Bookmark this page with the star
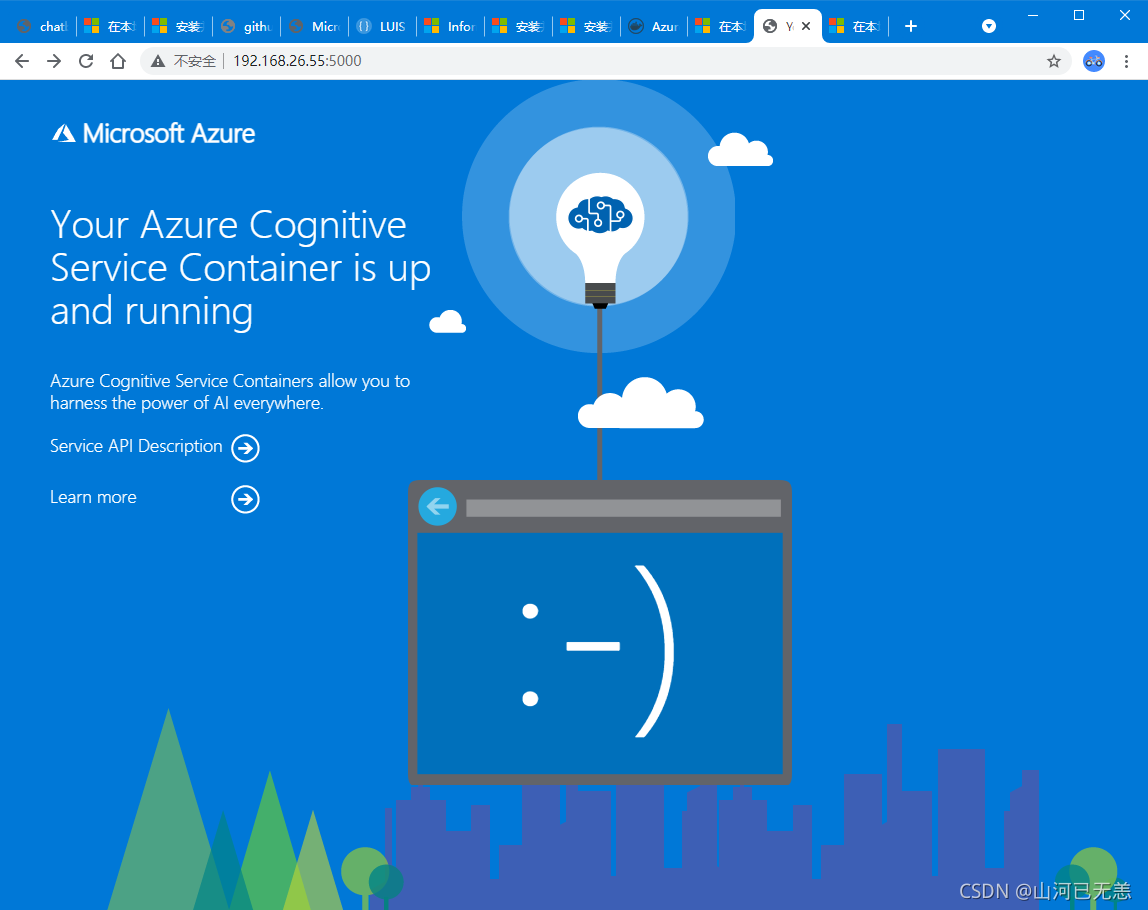Image resolution: width=1148 pixels, height=910 pixels. 1054,61
